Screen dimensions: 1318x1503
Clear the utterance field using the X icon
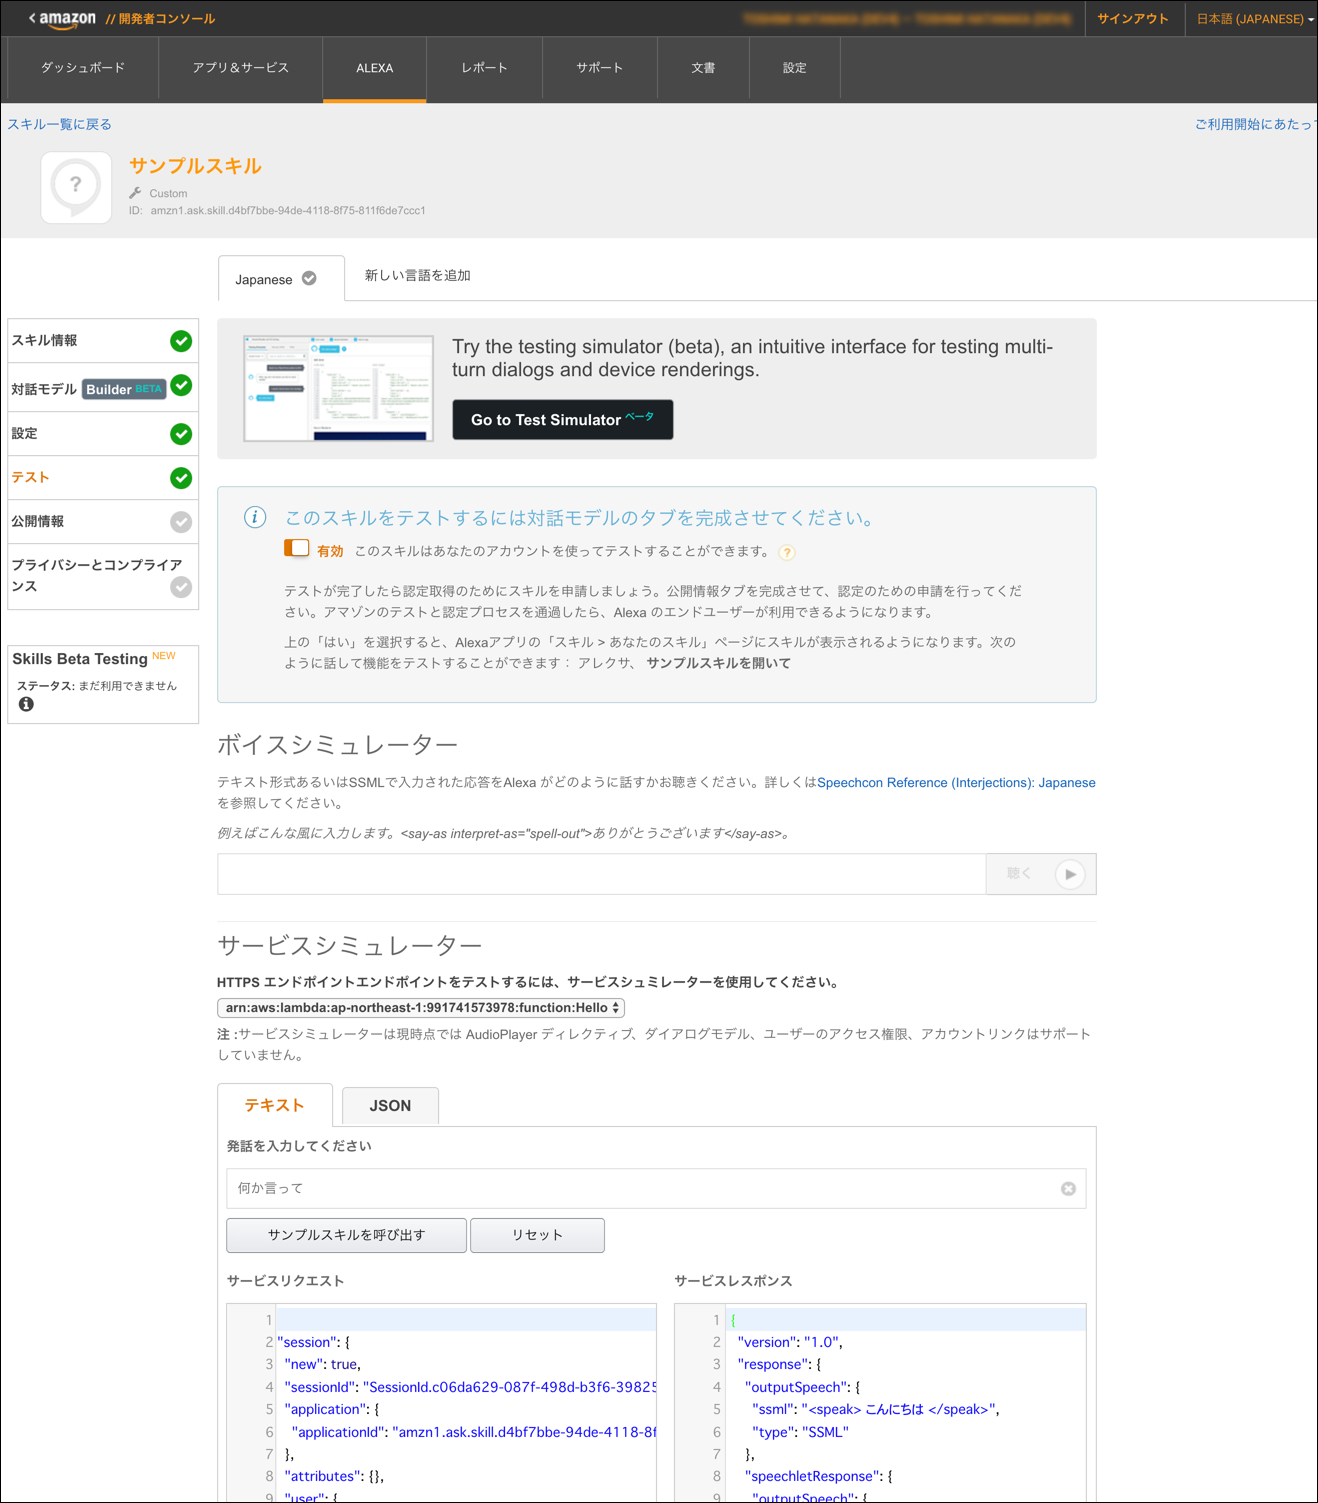(1068, 1188)
